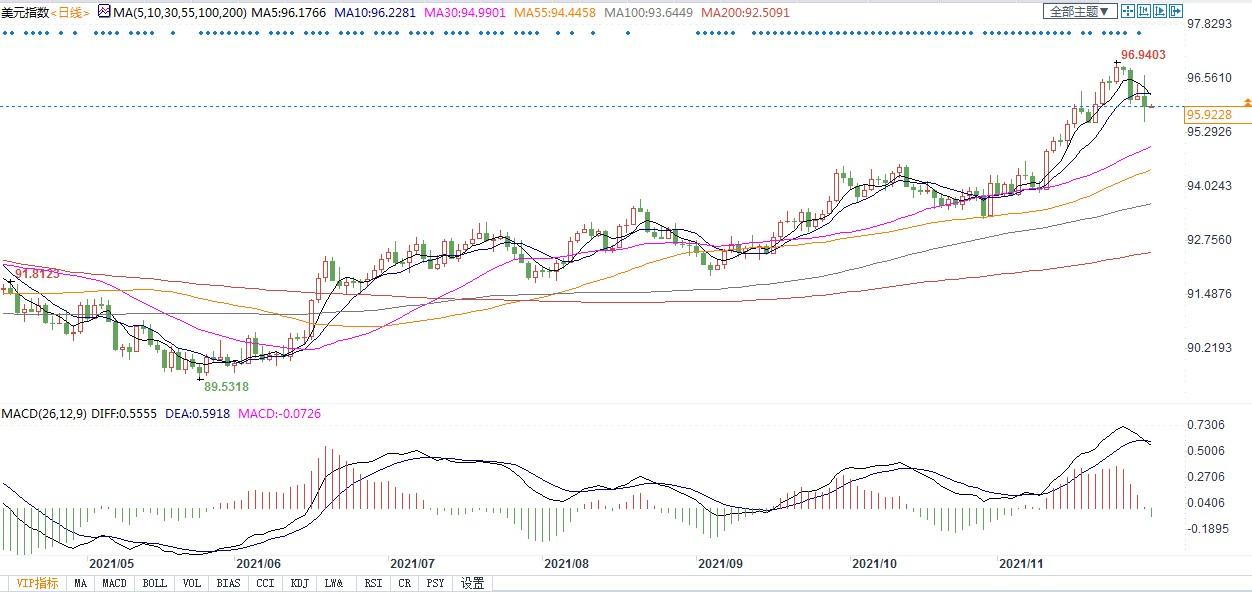Click the 0.2706 MACD axis value
Viewport: 1252px width, 592px height.
point(1206,476)
